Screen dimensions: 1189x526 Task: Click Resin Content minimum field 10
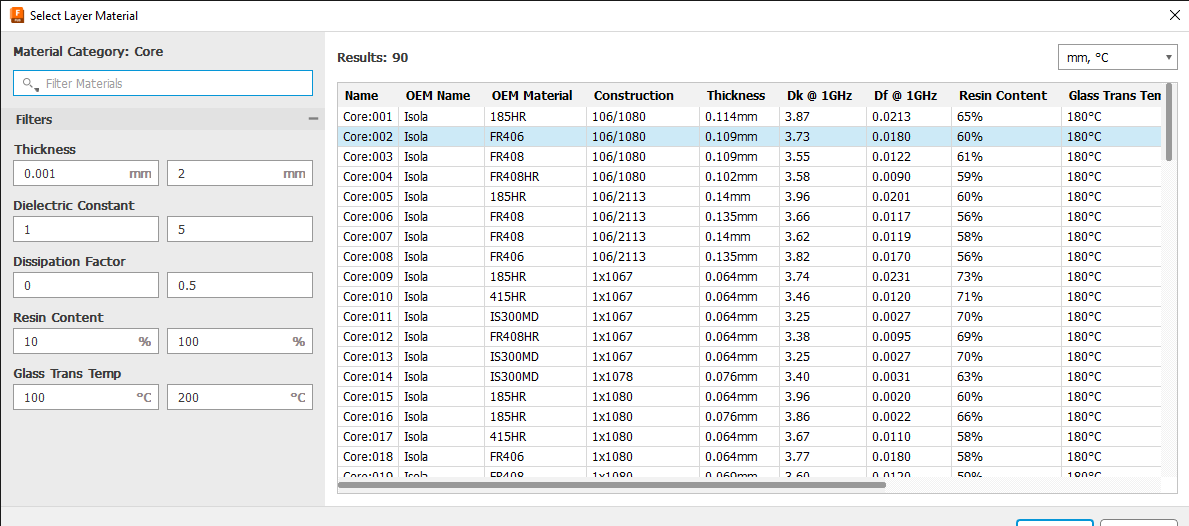coord(86,342)
